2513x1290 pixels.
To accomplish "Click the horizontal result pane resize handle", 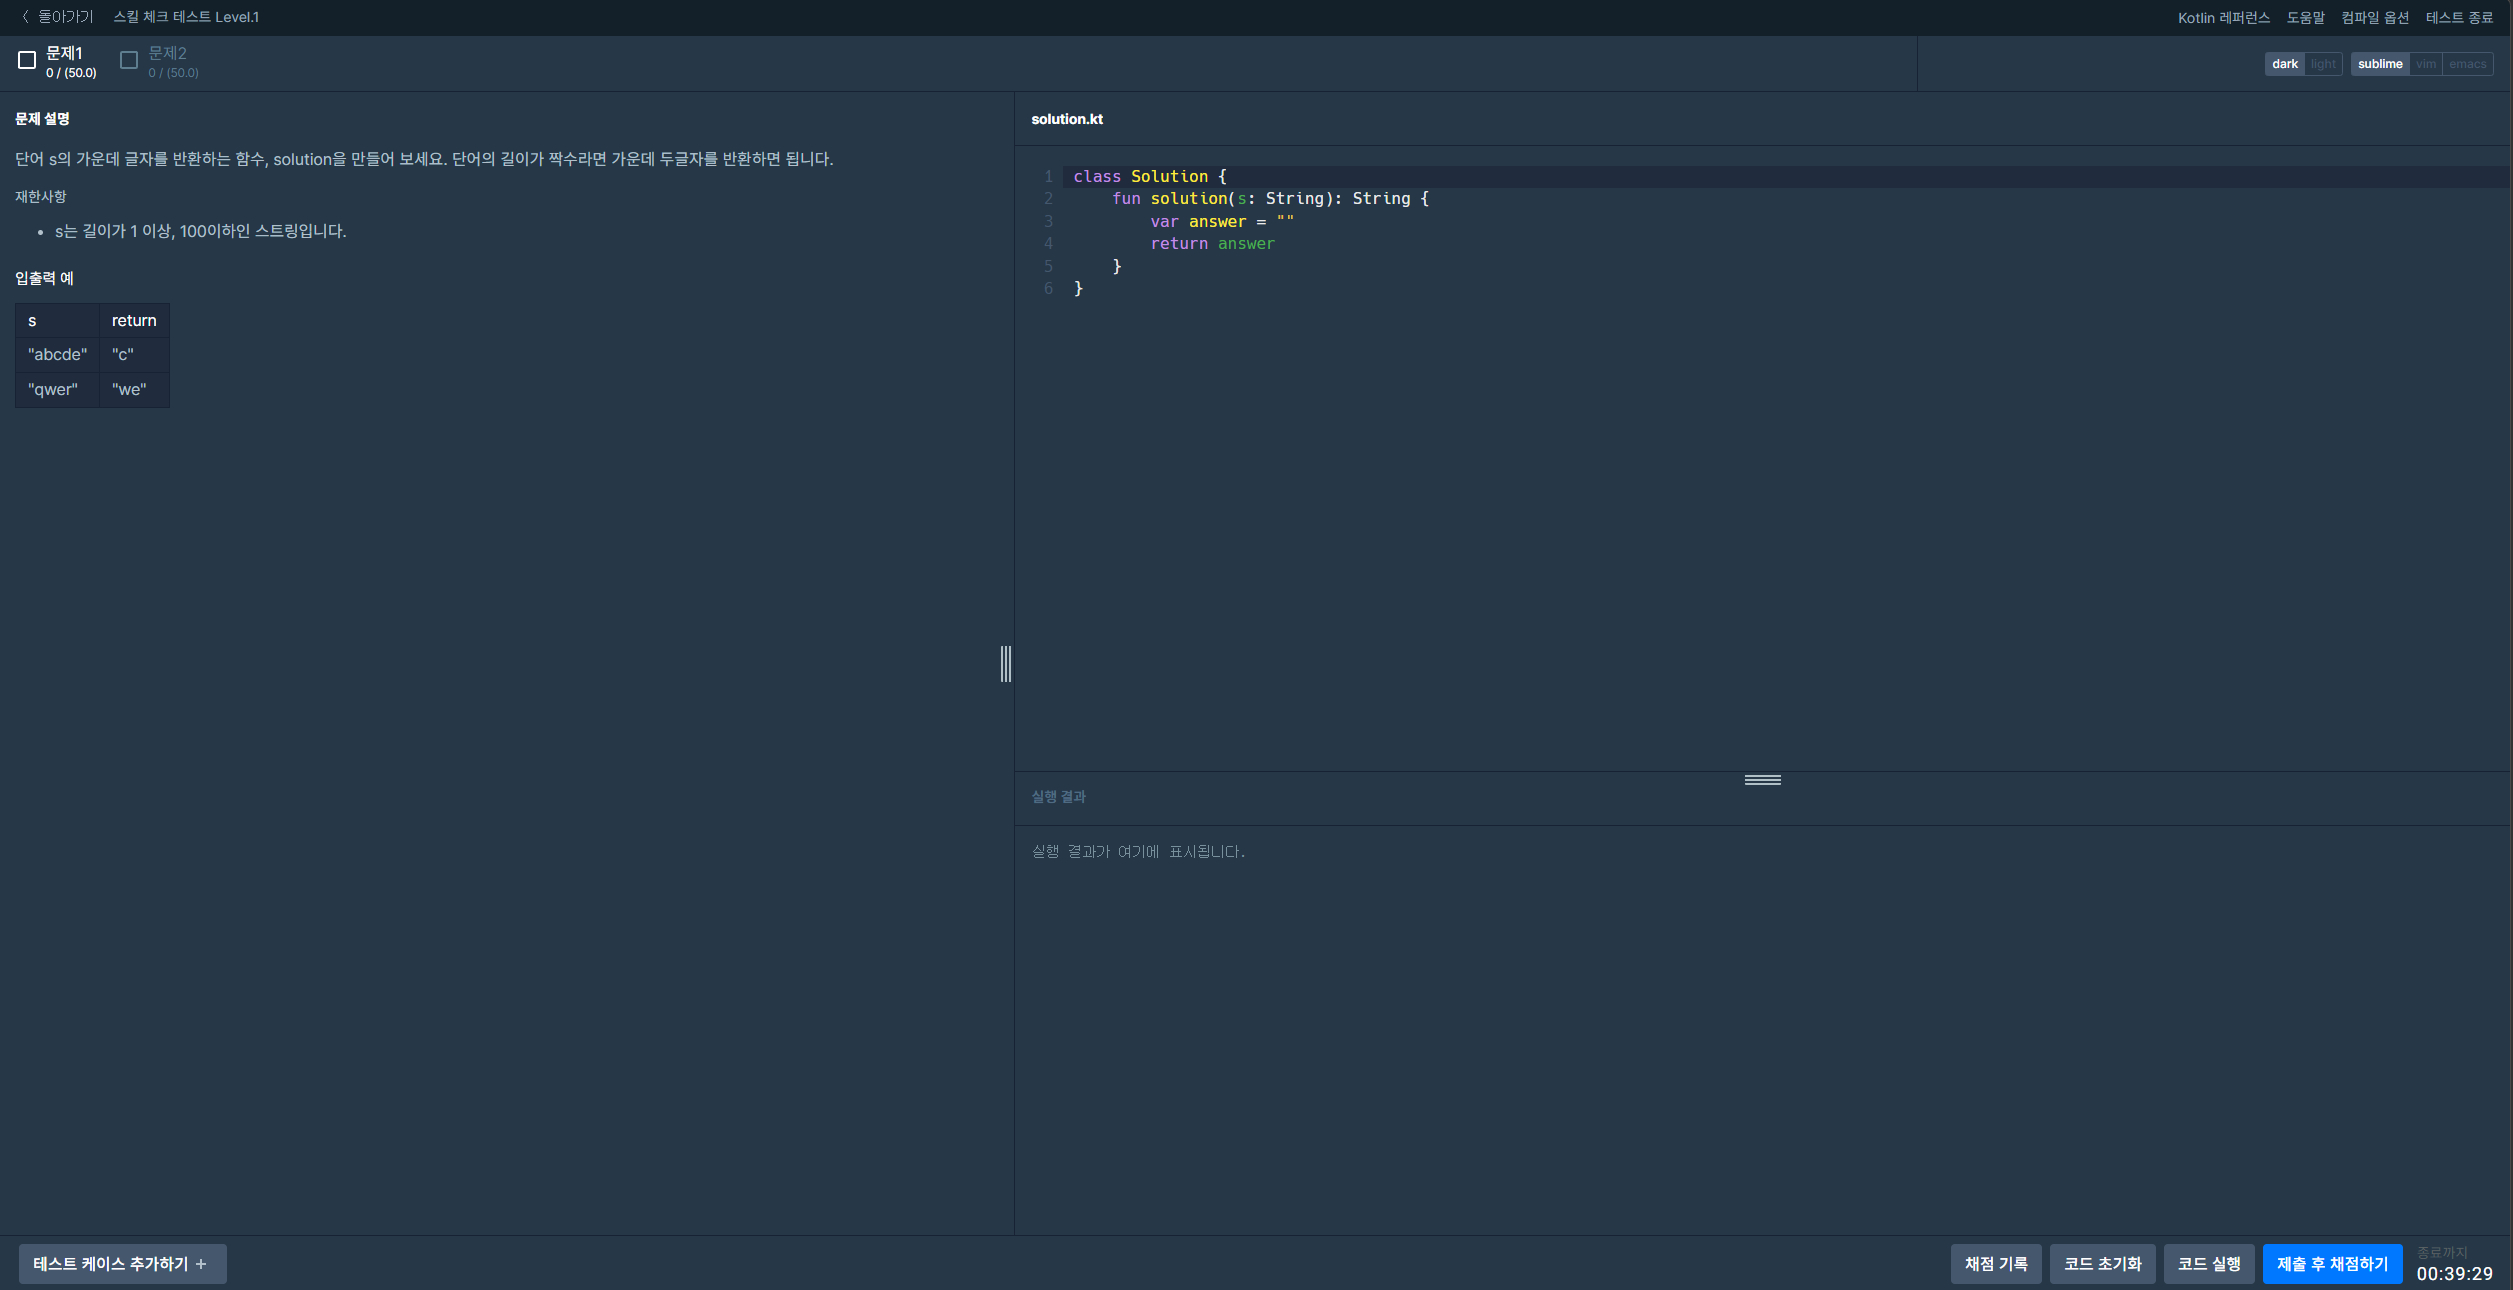I will [1762, 780].
